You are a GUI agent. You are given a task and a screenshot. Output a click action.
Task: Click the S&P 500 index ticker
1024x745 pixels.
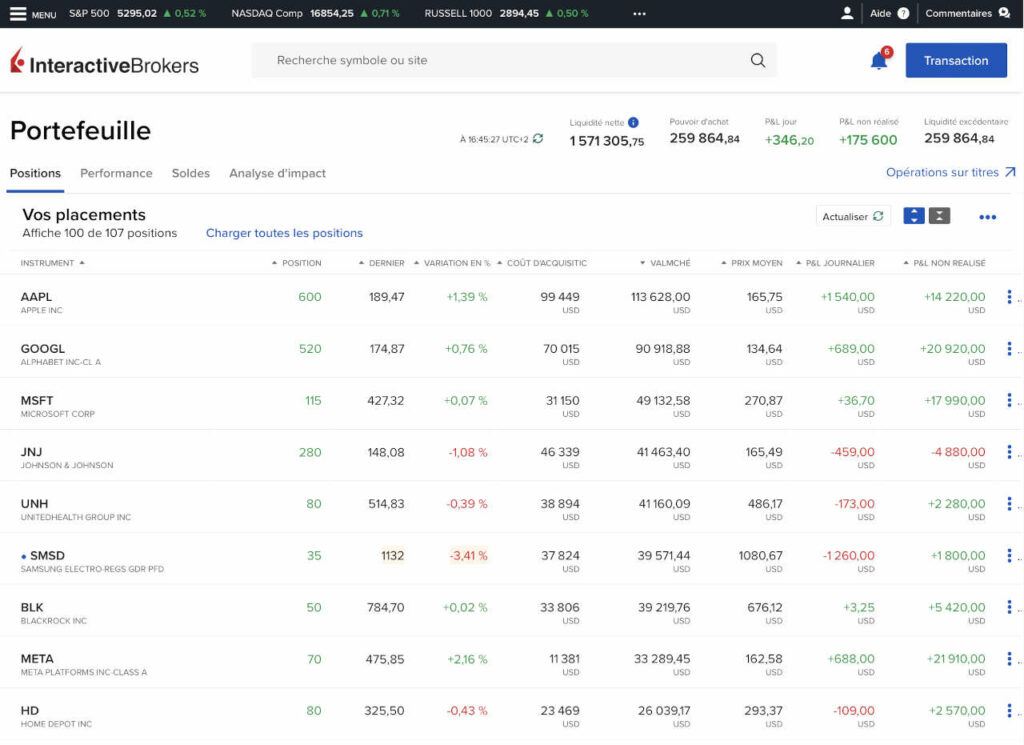[138, 13]
